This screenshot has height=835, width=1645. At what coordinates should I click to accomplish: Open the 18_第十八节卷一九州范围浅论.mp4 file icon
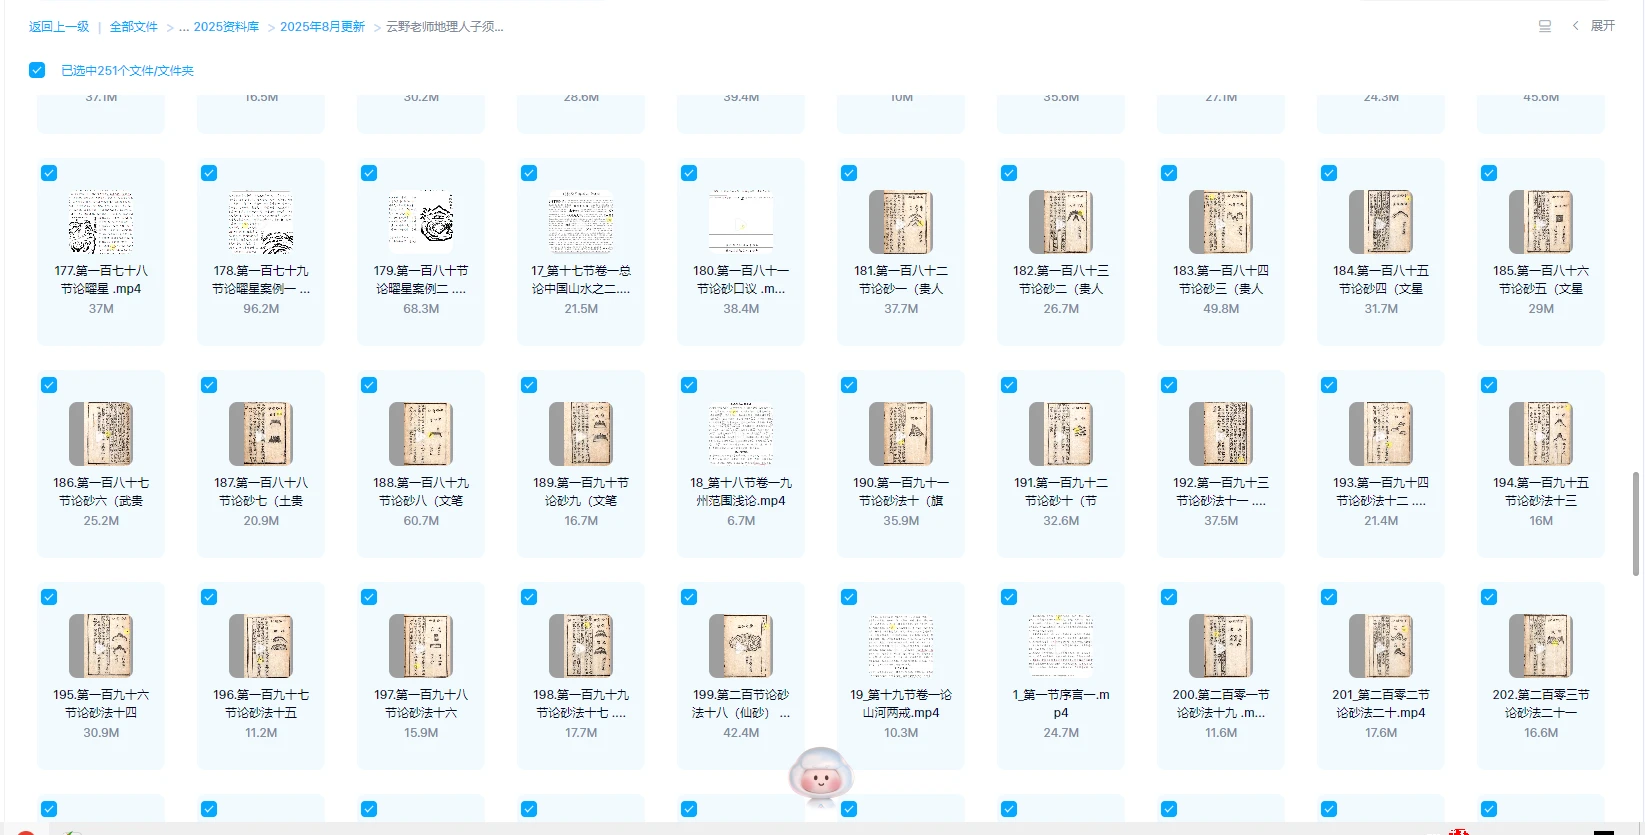coord(741,434)
